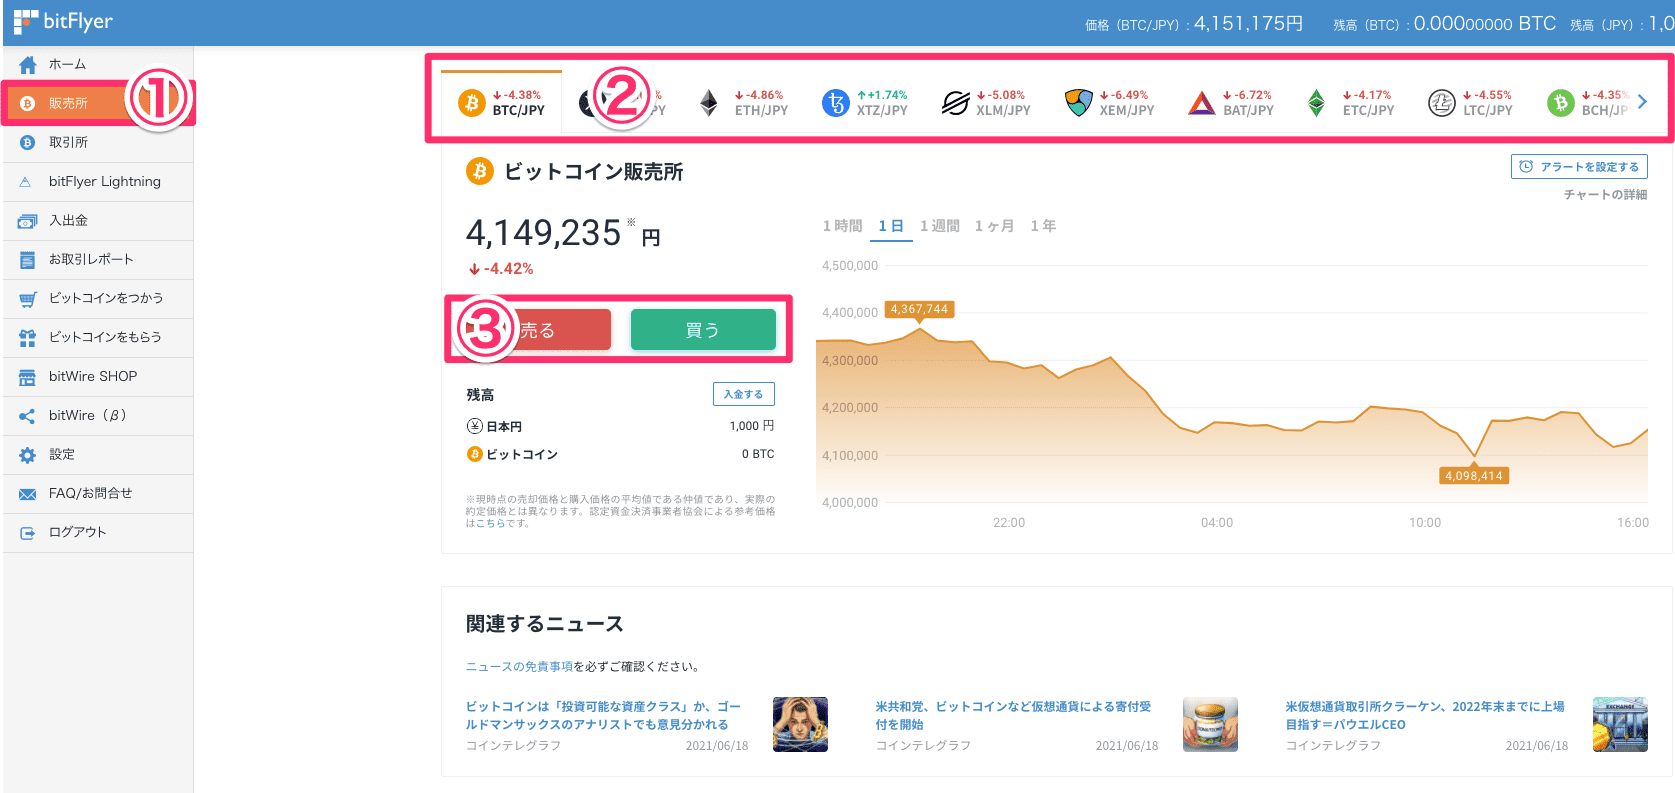This screenshot has height=793, width=1675.
Task: Open ビットコインをもらう in sidebar
Action: coord(98,337)
